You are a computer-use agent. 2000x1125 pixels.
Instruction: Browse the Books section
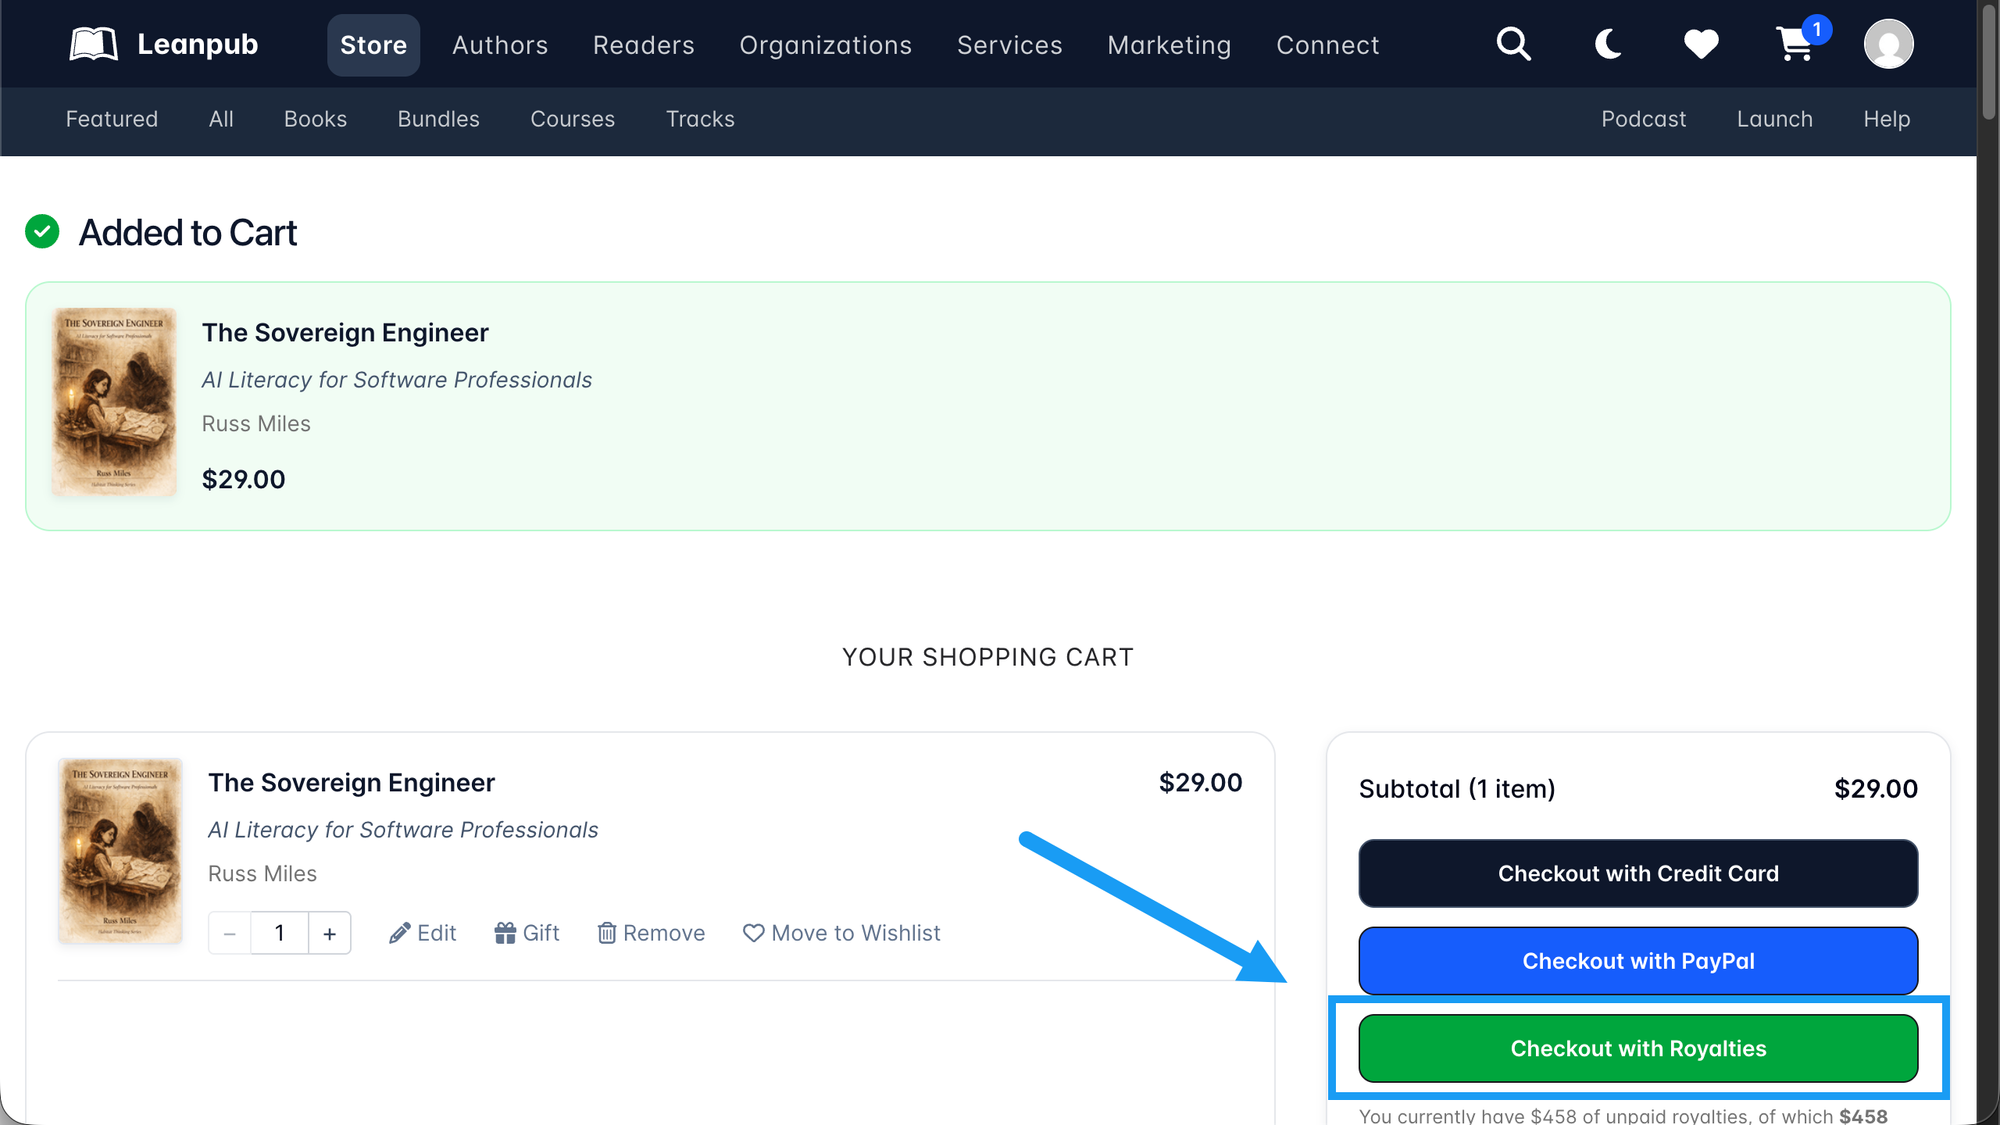coord(315,119)
